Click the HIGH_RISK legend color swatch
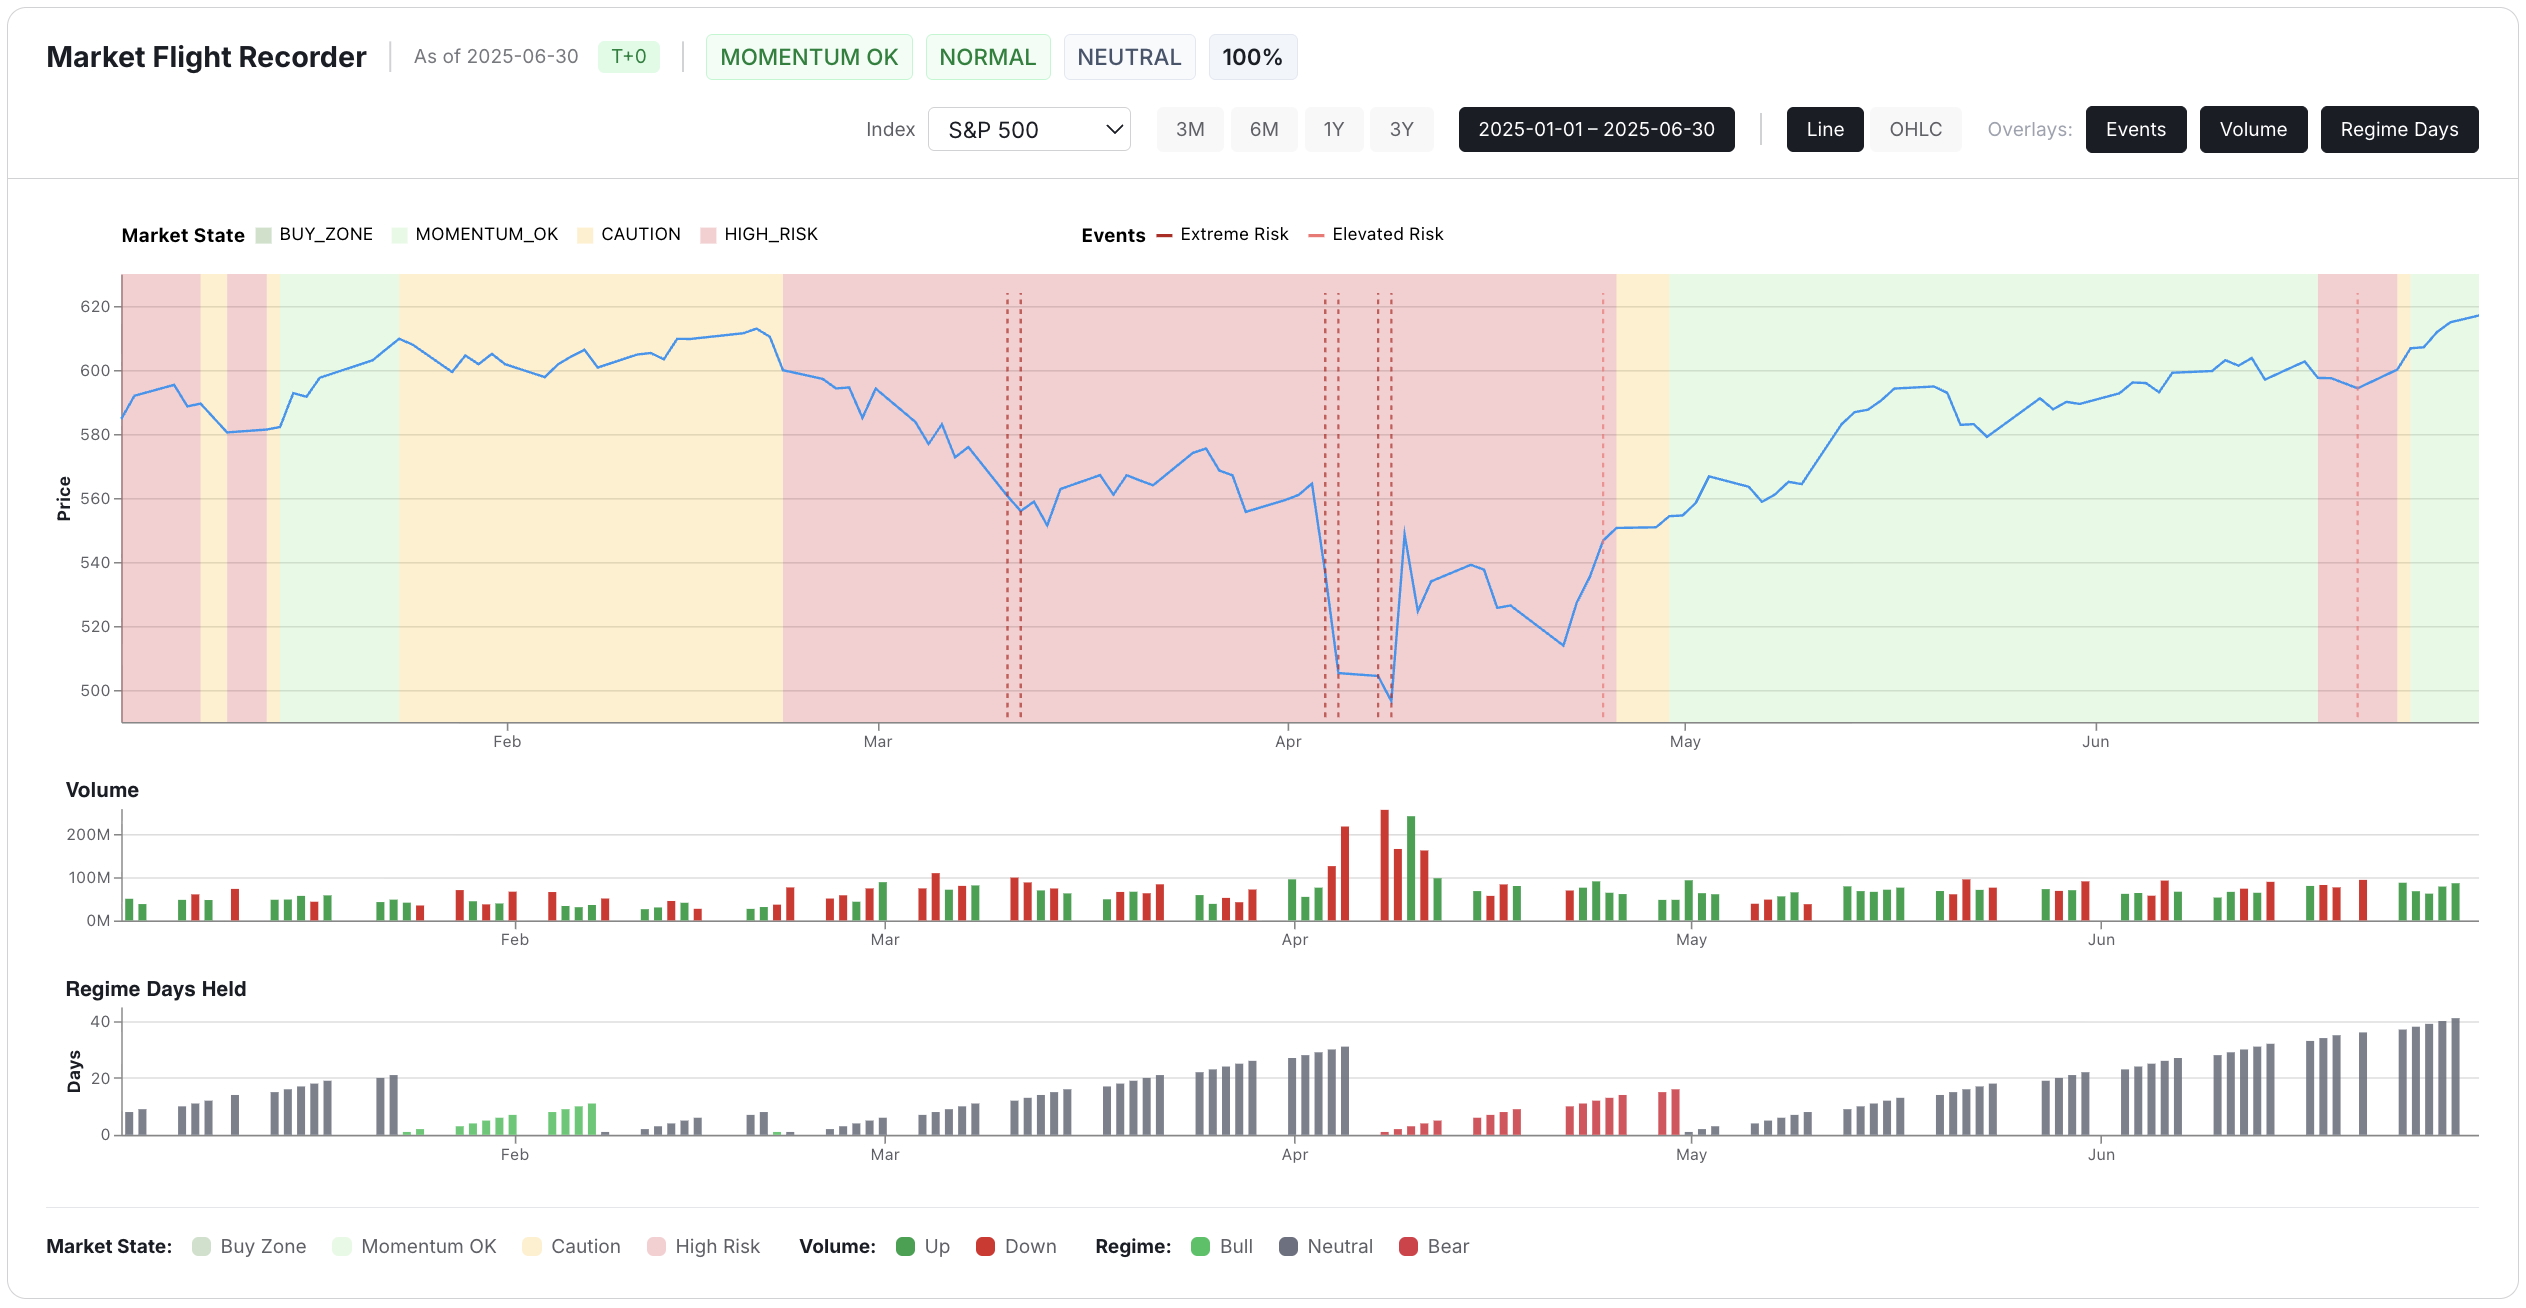2526x1308 pixels. (x=708, y=235)
